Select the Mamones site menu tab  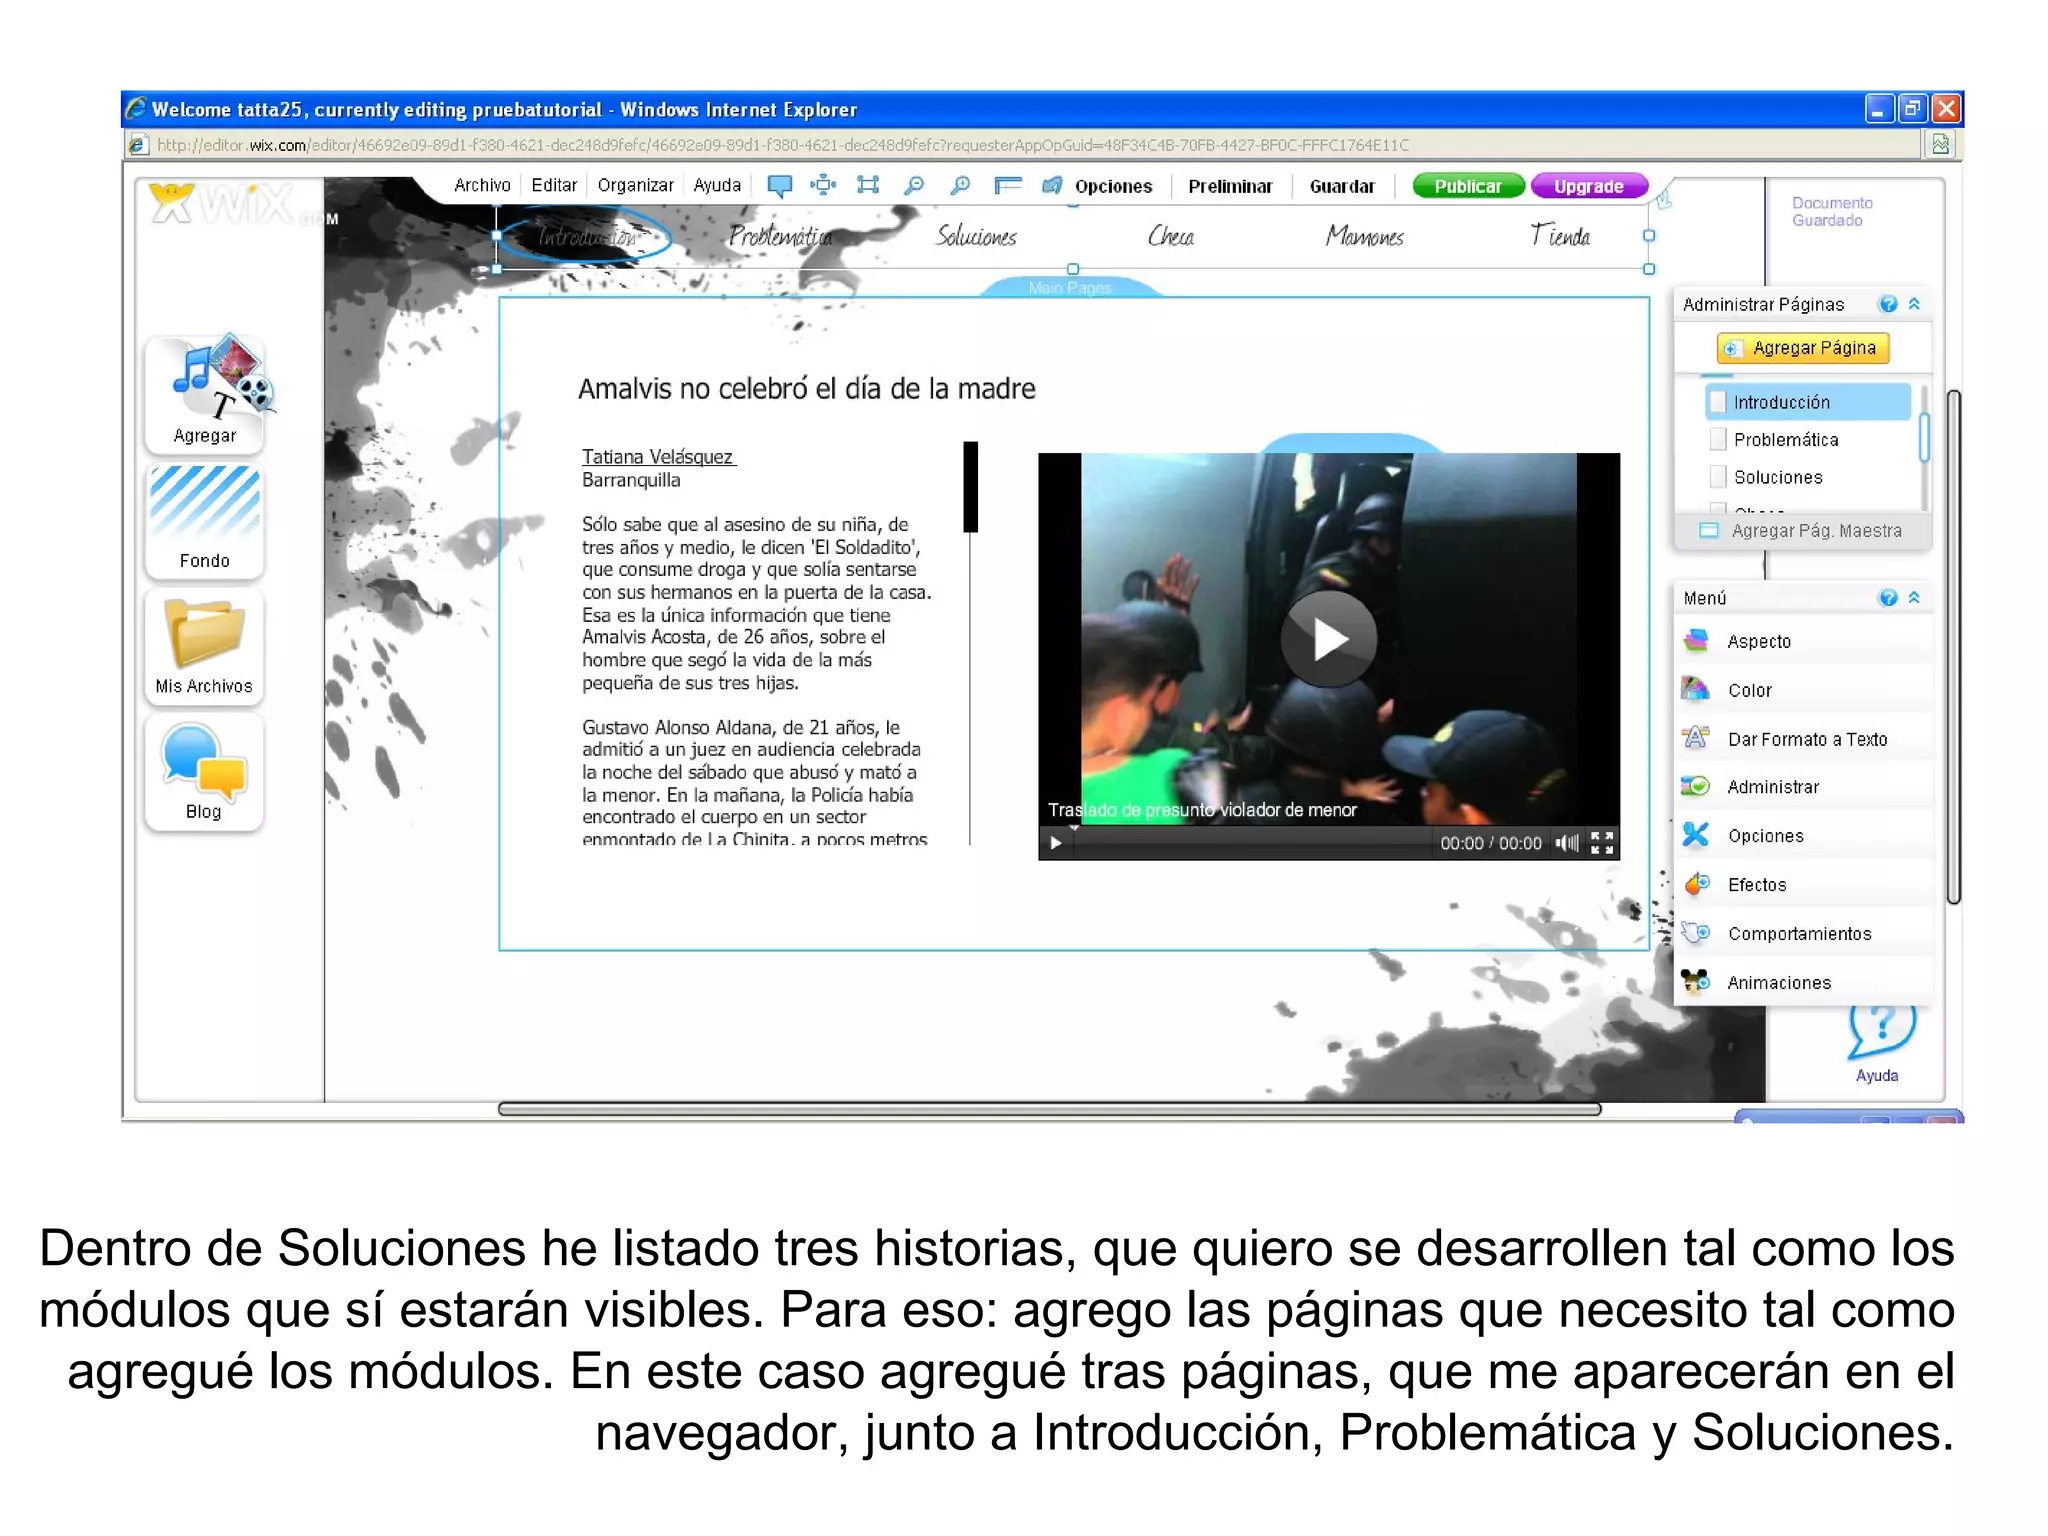pyautogui.click(x=1364, y=236)
